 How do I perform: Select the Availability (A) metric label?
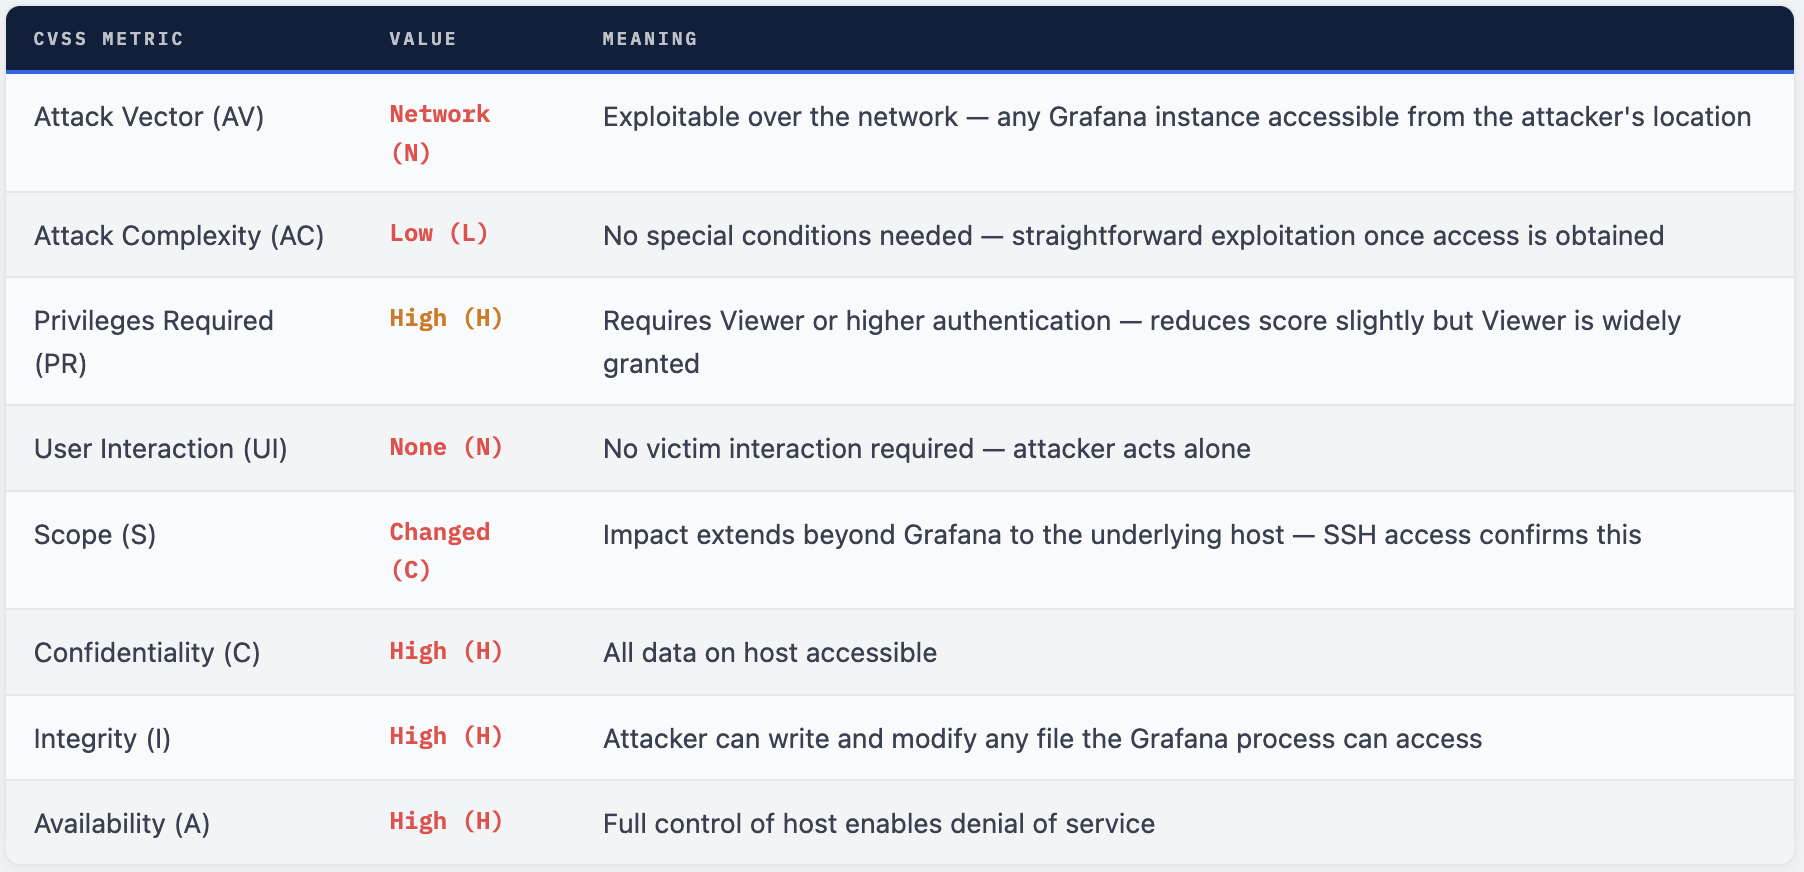tap(122, 824)
